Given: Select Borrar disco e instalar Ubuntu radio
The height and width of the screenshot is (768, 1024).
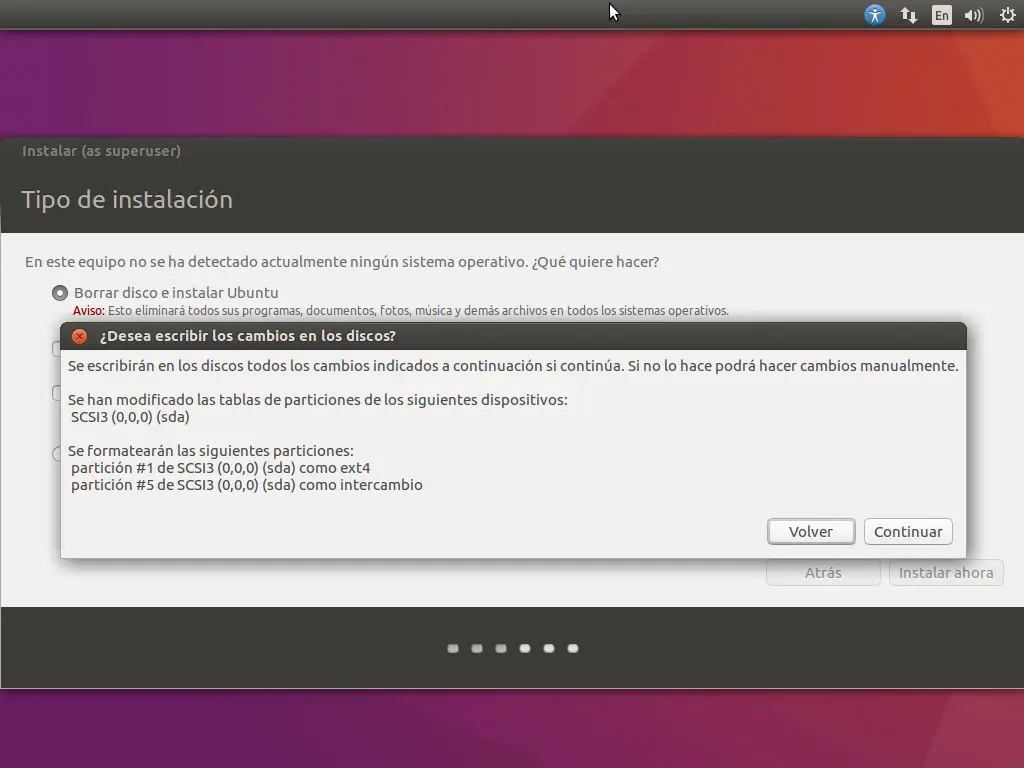Looking at the screenshot, I should pos(60,293).
